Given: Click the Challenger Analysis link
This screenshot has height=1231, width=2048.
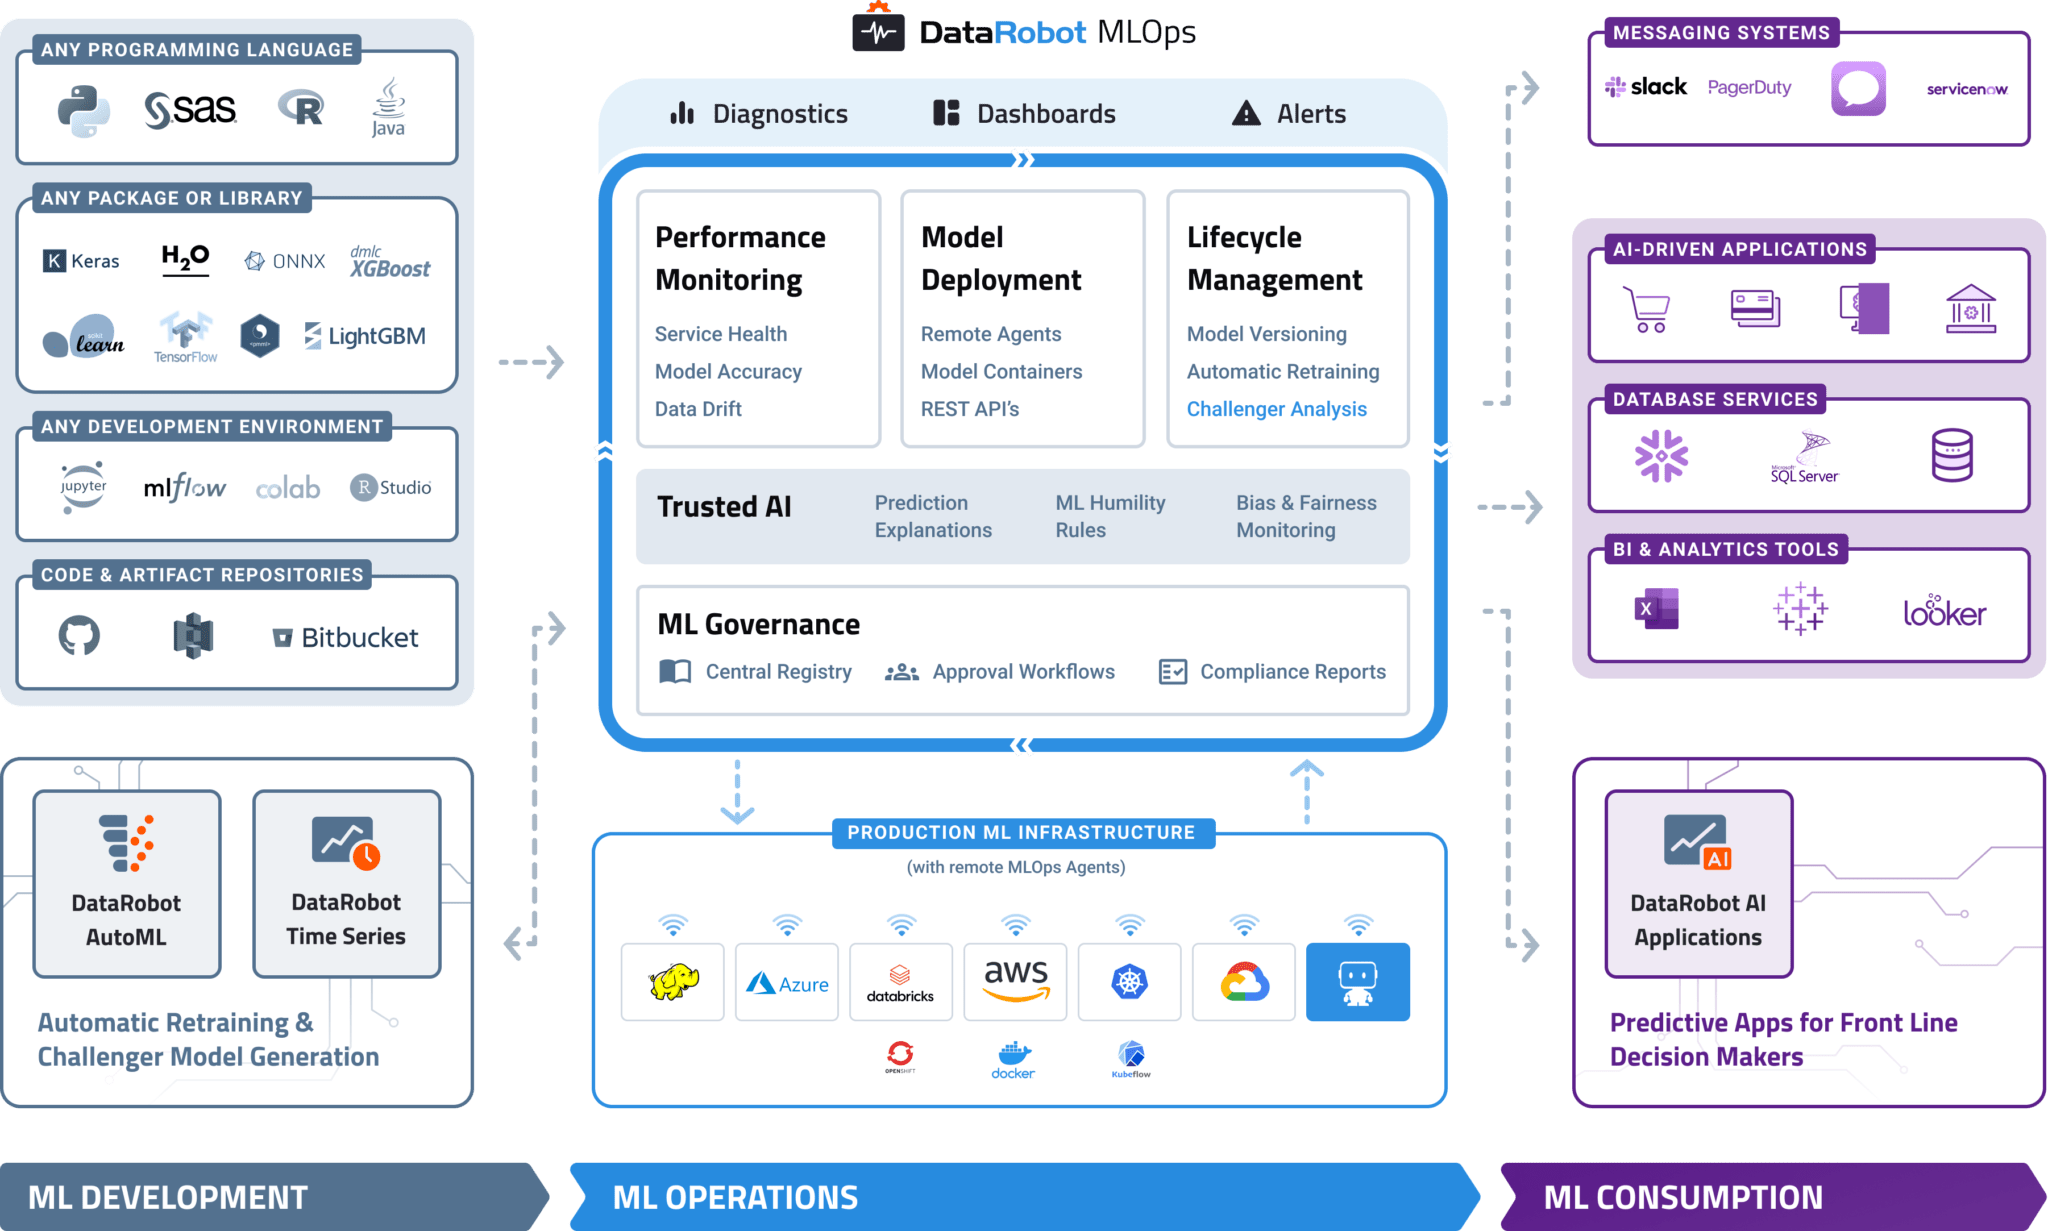Looking at the screenshot, I should 1276,409.
